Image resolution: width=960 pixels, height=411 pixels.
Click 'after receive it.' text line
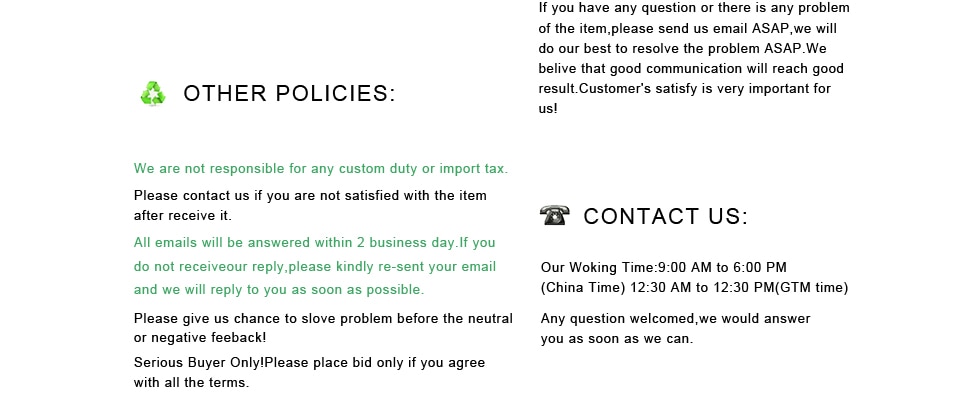[x=183, y=216]
